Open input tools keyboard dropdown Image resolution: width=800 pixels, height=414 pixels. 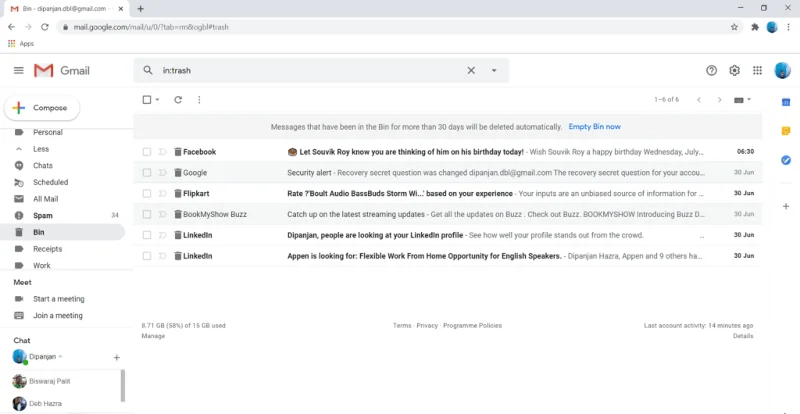pyautogui.click(x=742, y=100)
